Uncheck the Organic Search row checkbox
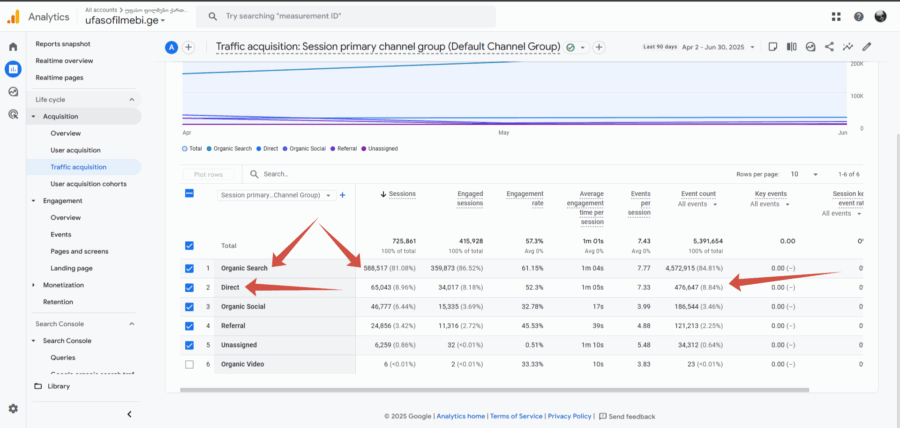 (x=189, y=268)
